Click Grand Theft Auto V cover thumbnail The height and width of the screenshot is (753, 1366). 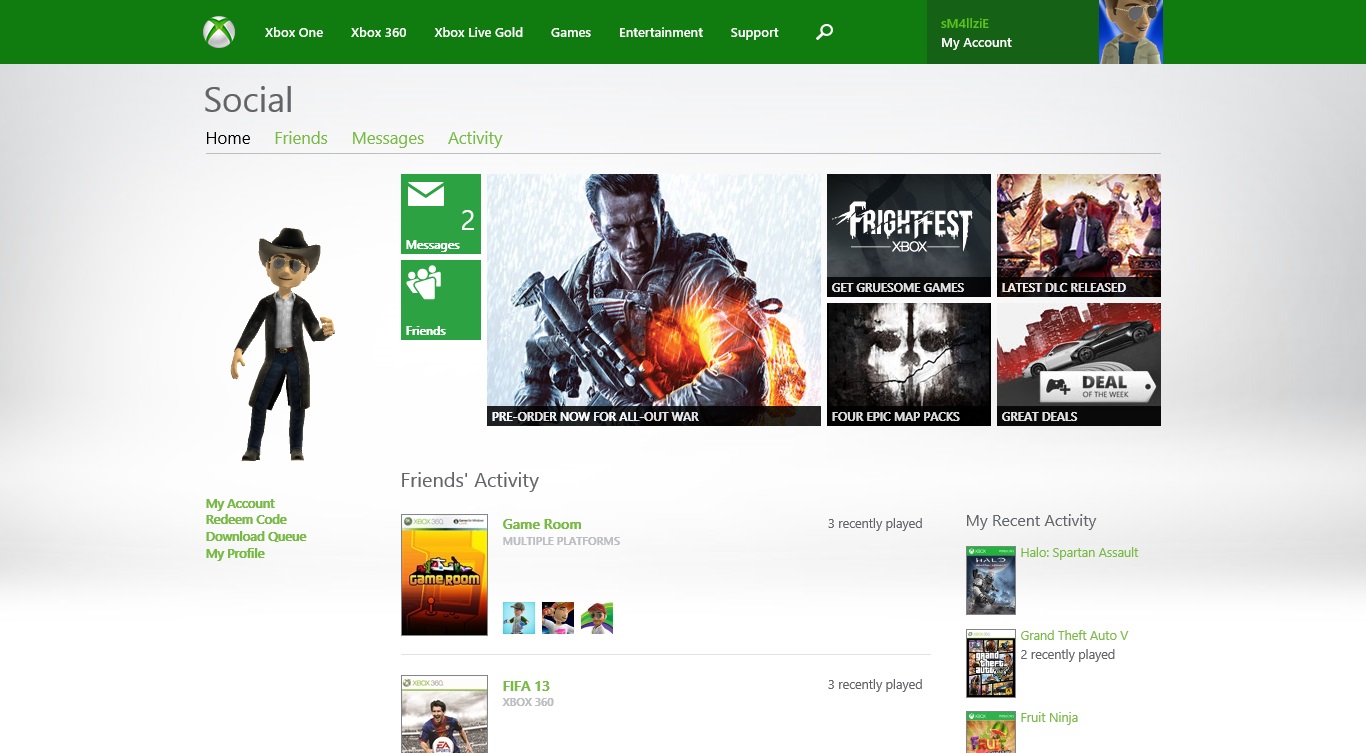click(x=991, y=663)
